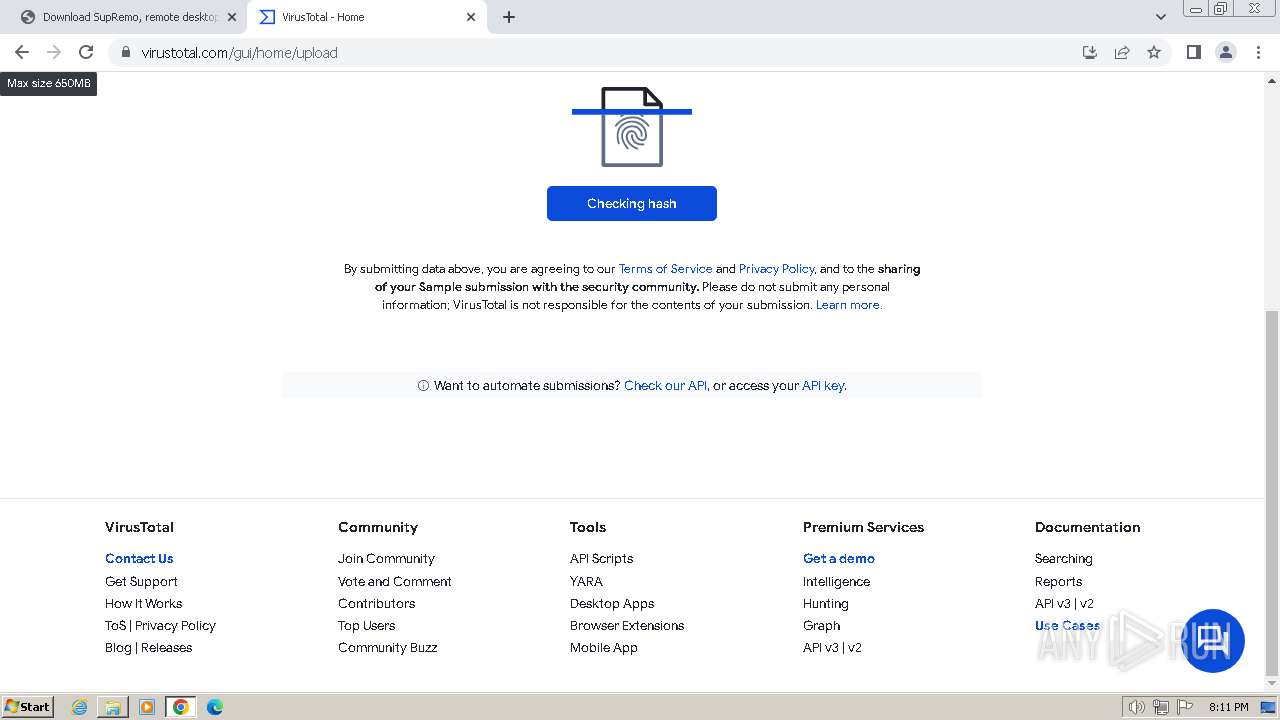Screen dimensions: 1280x720
Task: Click the padlock site info icon
Action: tap(125, 52)
